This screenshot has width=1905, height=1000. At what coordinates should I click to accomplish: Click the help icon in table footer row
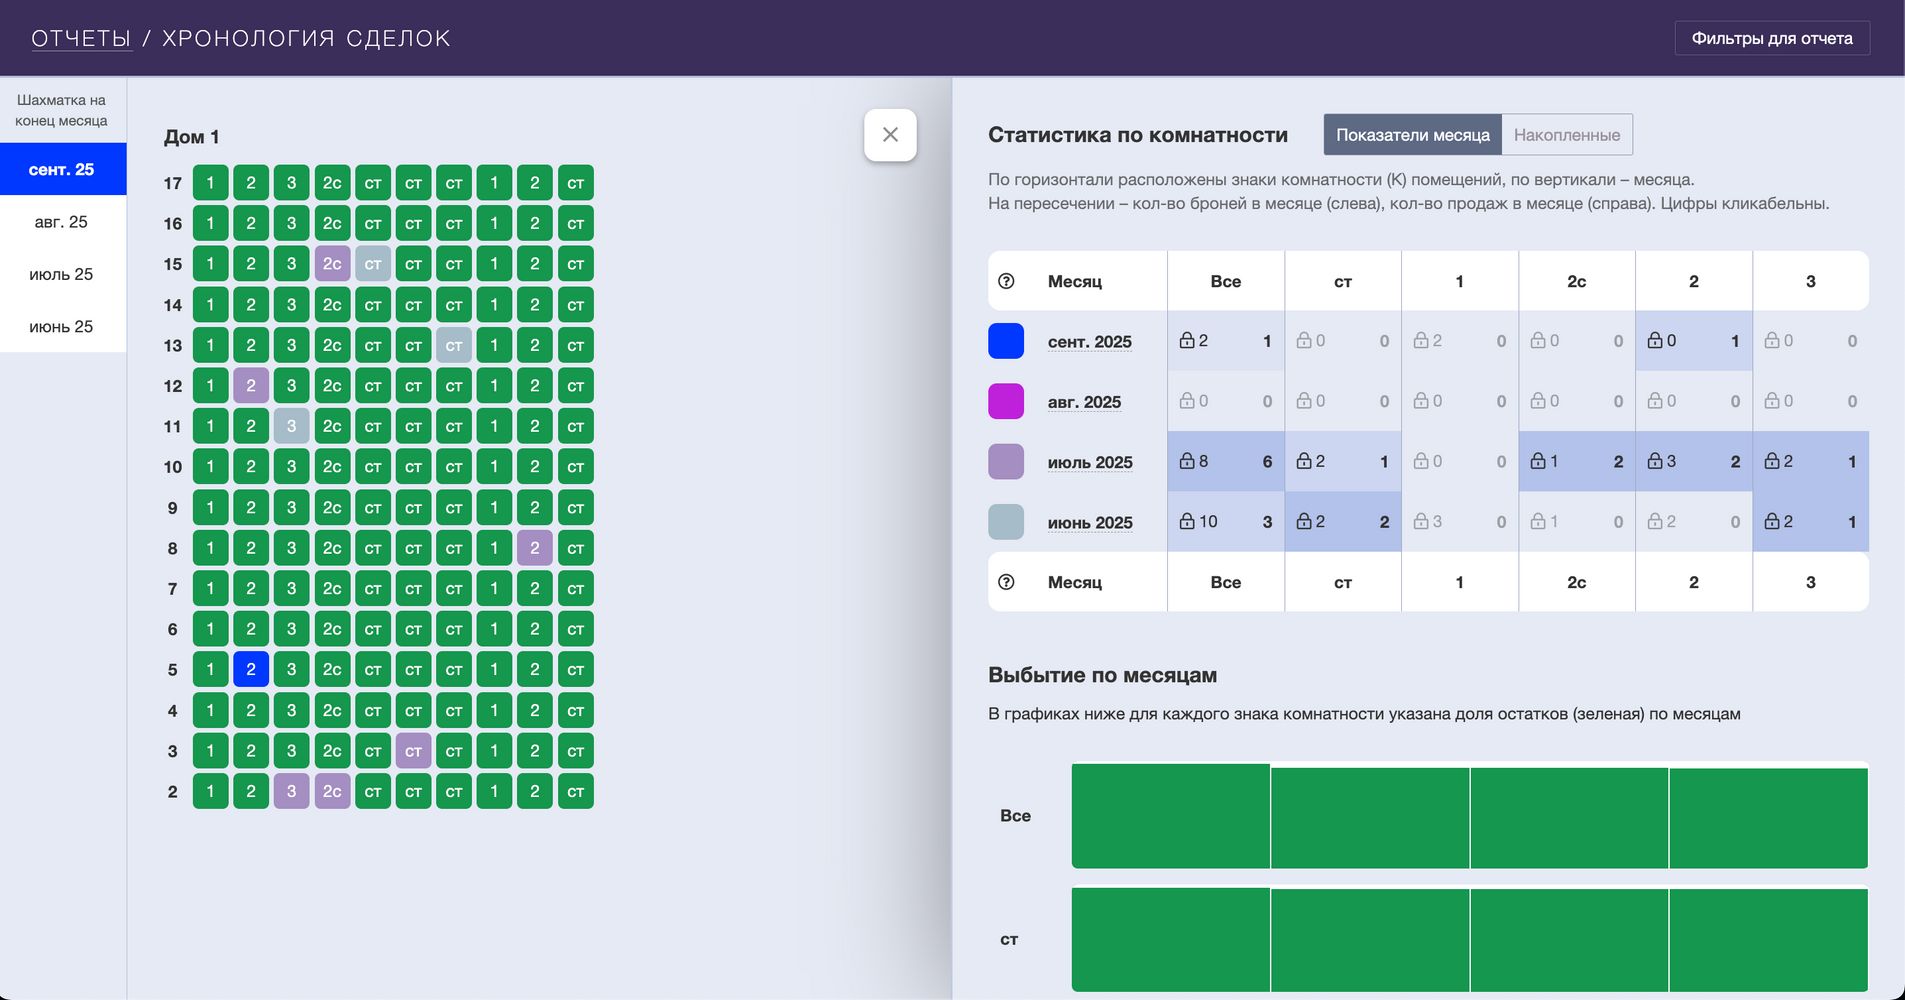point(1006,582)
